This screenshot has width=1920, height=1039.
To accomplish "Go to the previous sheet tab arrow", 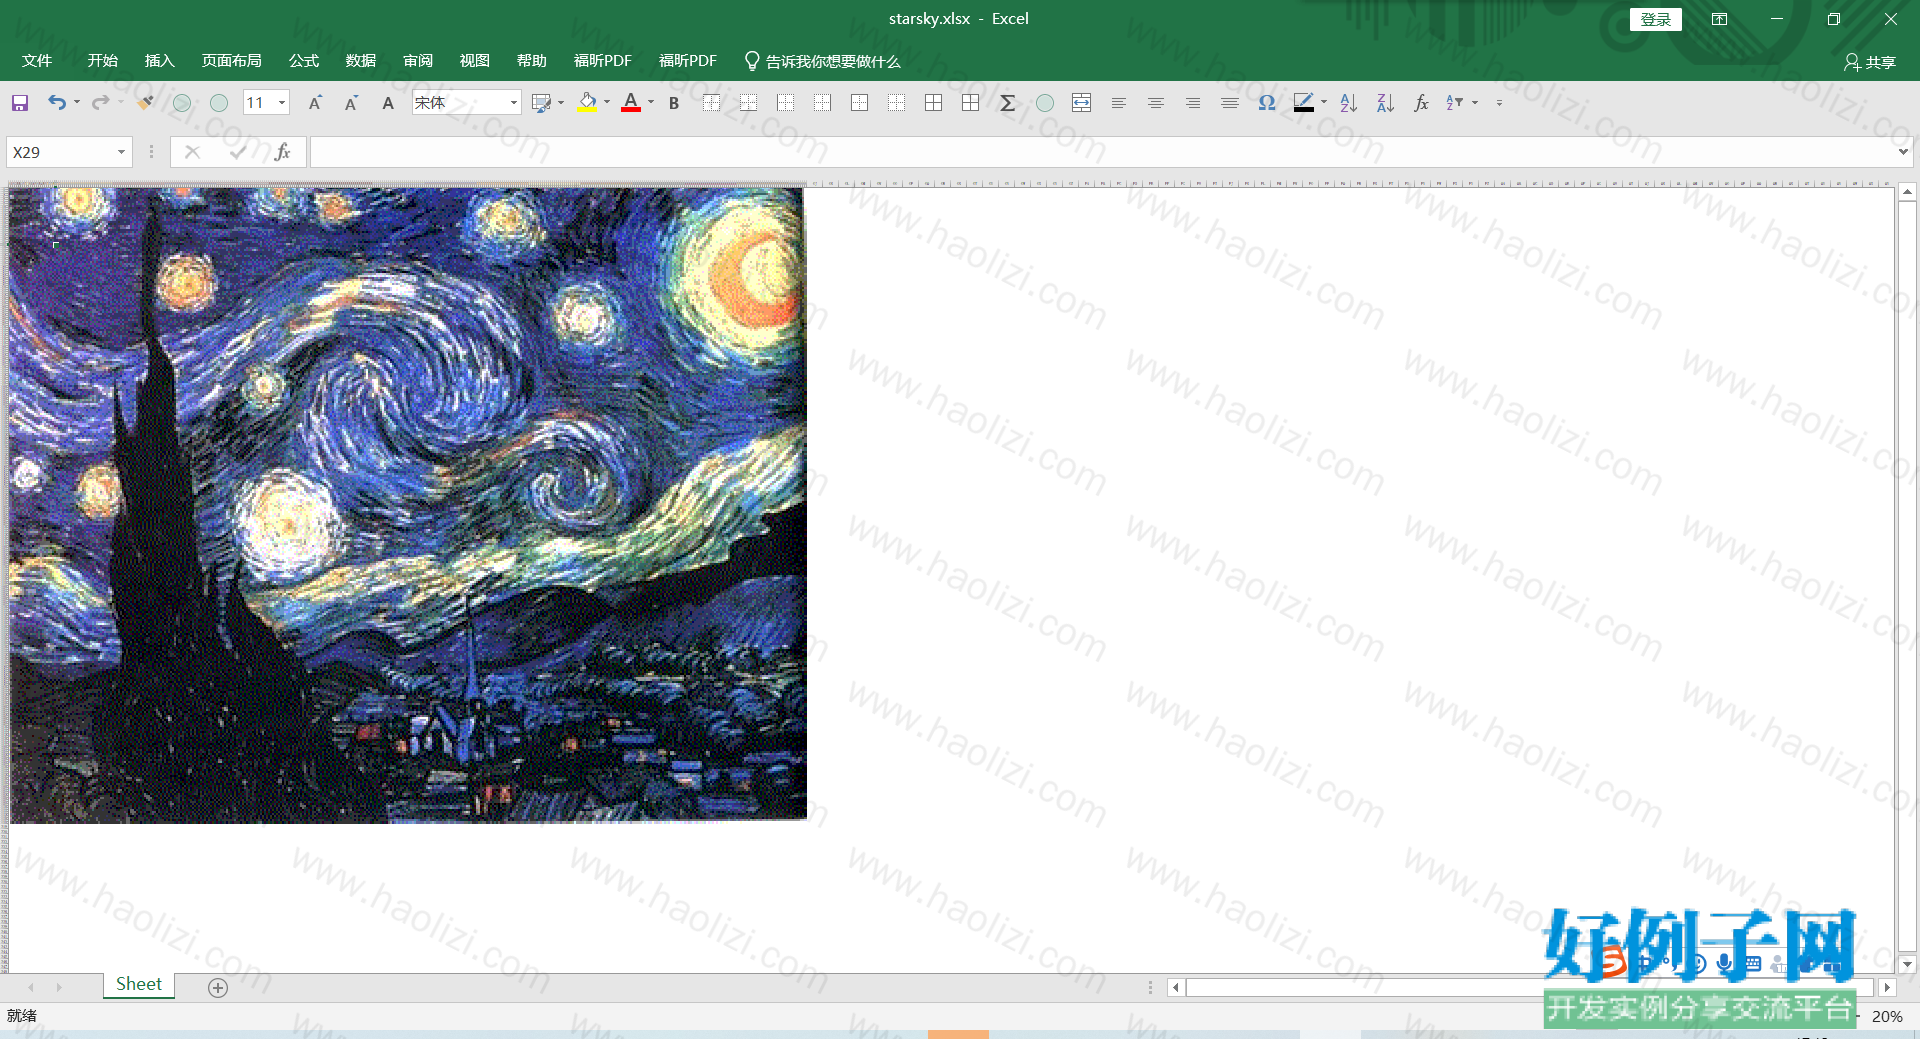I will point(31,987).
